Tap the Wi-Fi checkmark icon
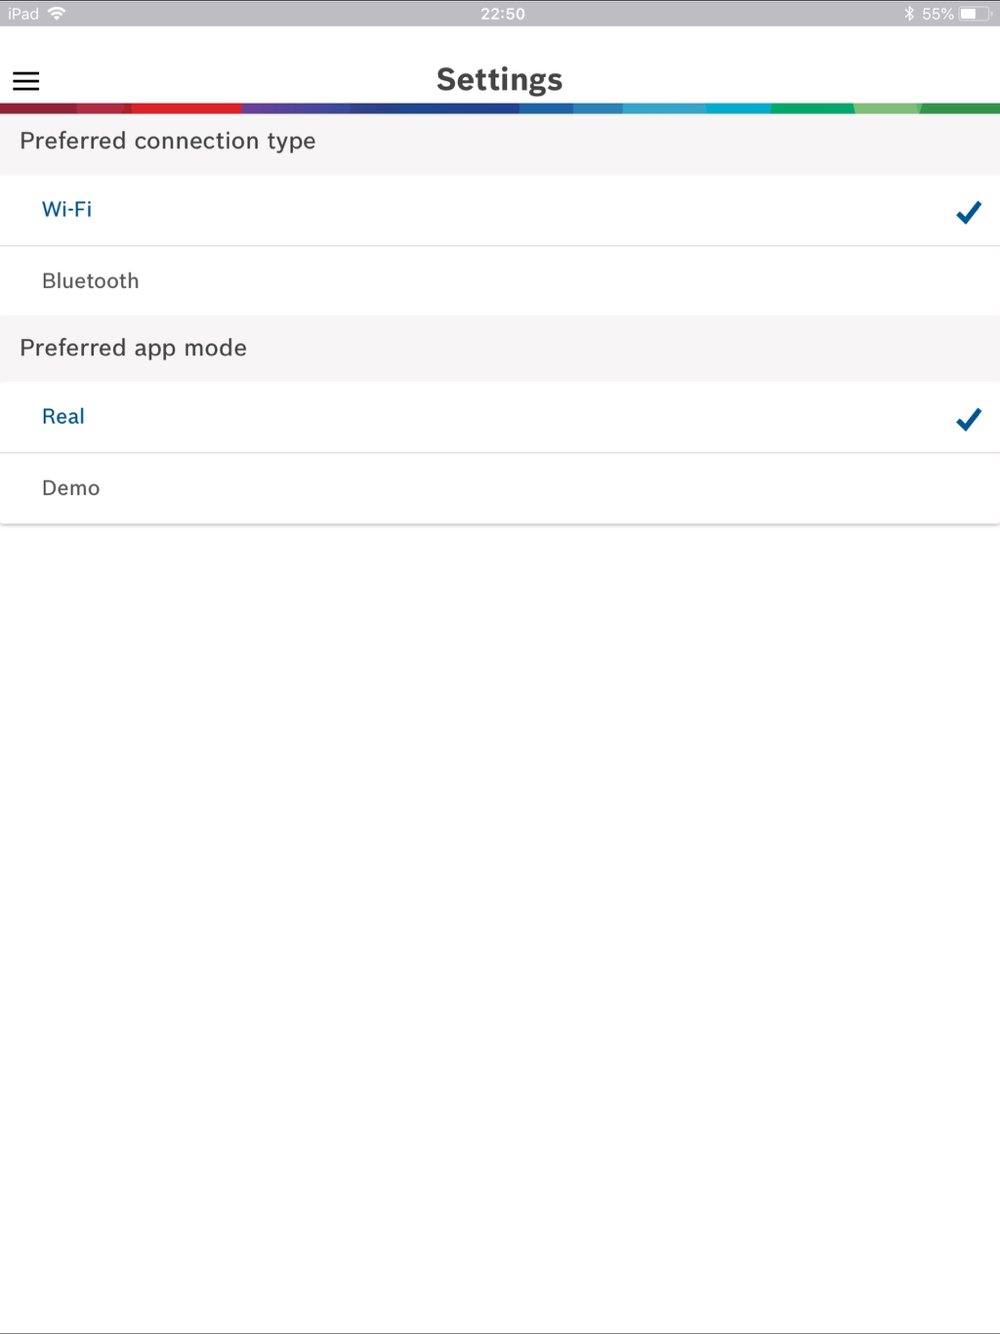The height and width of the screenshot is (1334, 1000). 968,212
